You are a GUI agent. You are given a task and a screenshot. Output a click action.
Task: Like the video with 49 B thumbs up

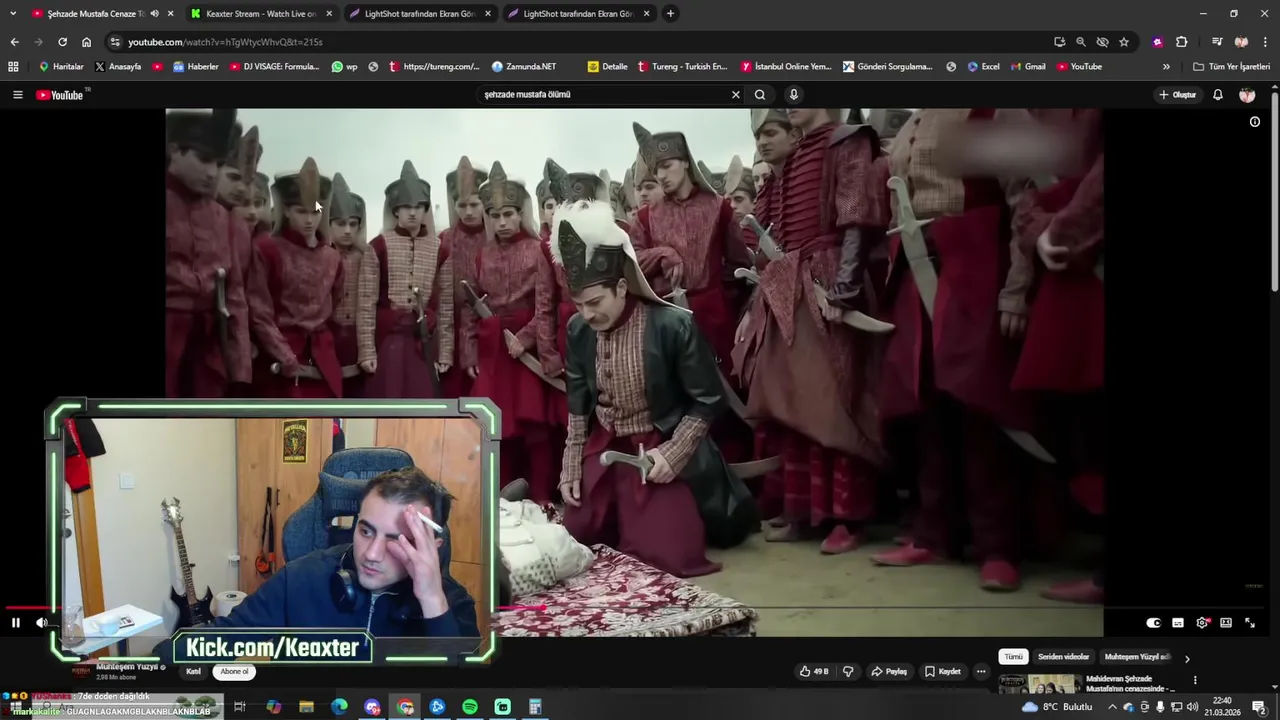tap(814, 671)
